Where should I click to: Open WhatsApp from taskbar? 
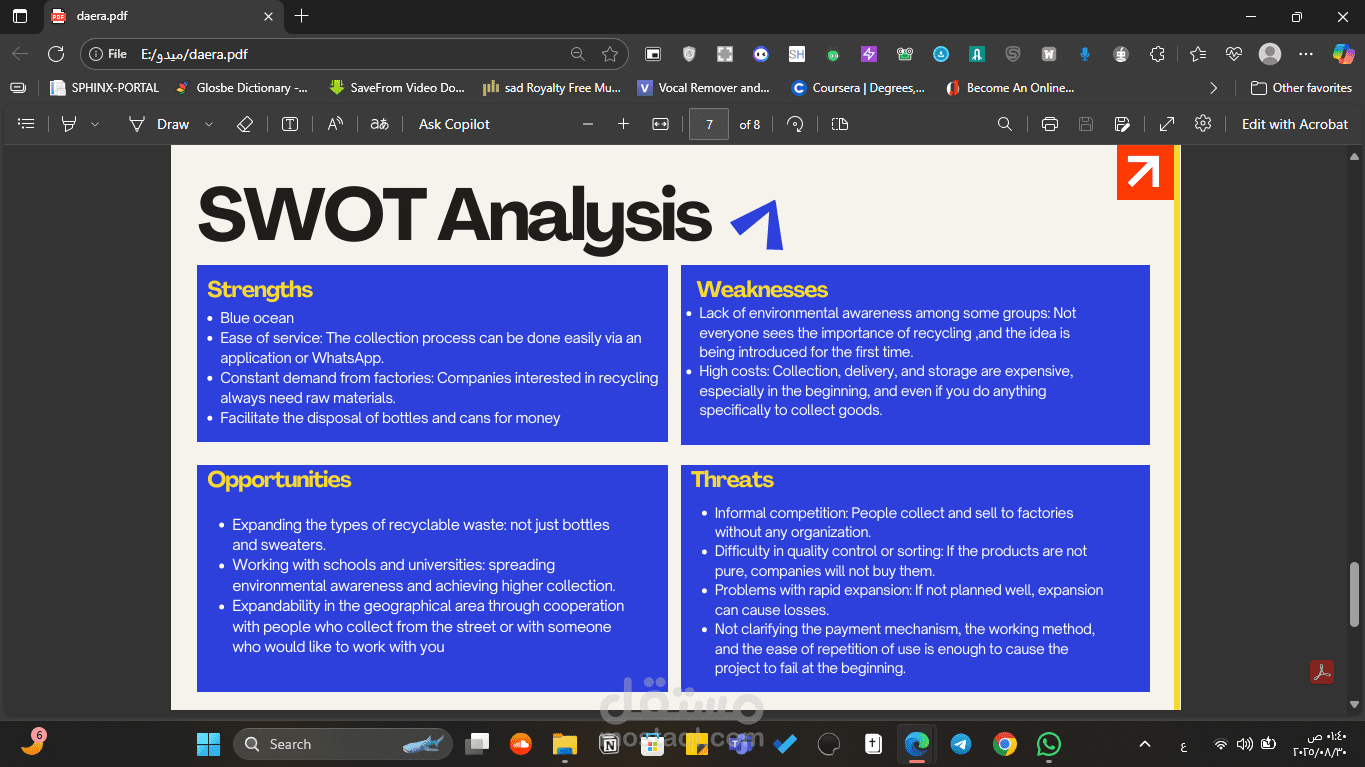pyautogui.click(x=1048, y=744)
